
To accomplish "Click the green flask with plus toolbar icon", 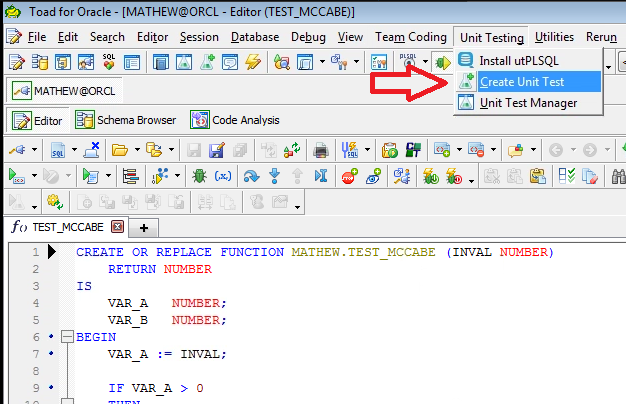I will 207,62.
